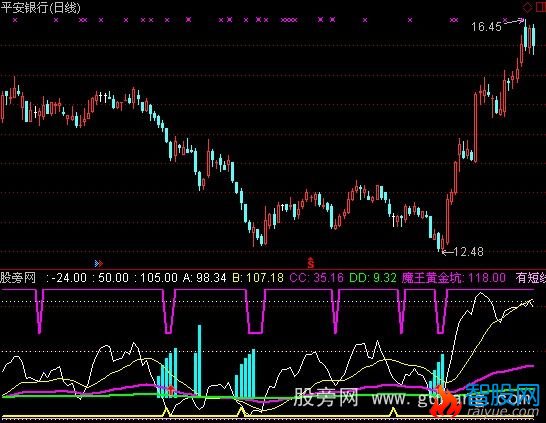Click the red diamond icon at top right
Image resolution: width=546 pixels, height=423 pixels.
pyautogui.click(x=529, y=7)
